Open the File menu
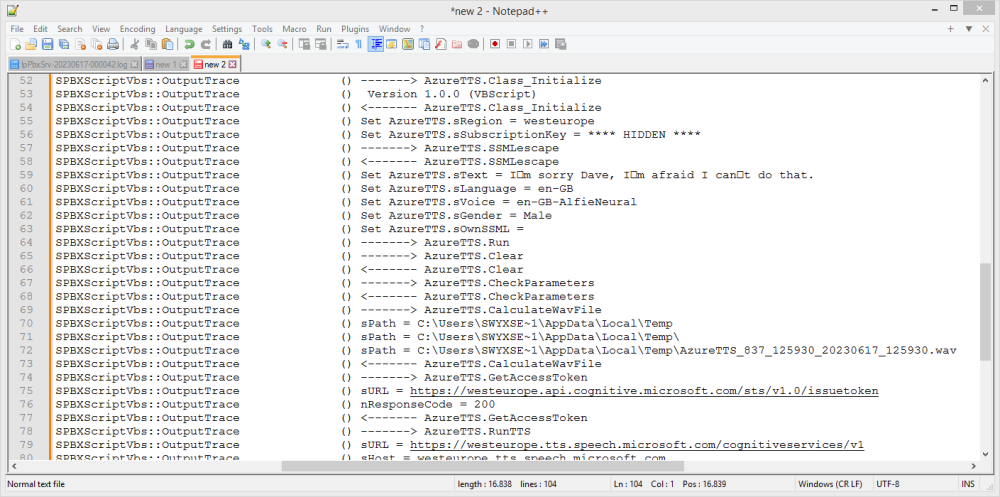This screenshot has width=1000, height=497. [17, 29]
